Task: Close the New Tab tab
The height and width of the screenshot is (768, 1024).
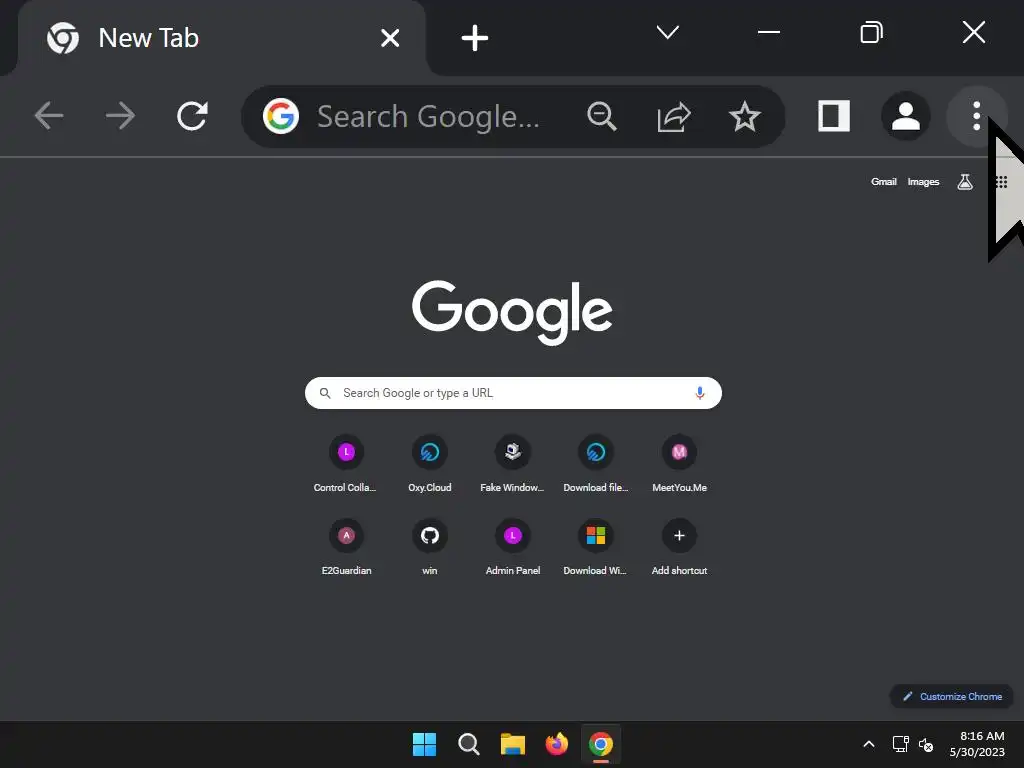Action: point(390,38)
